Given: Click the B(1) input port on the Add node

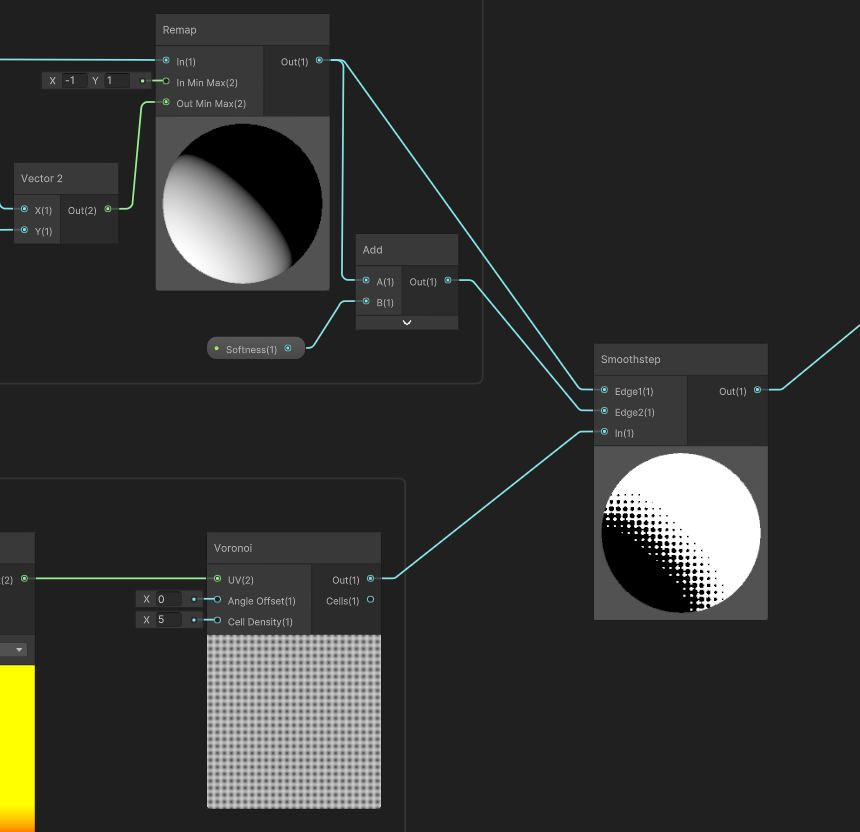Looking at the screenshot, I should [364, 302].
